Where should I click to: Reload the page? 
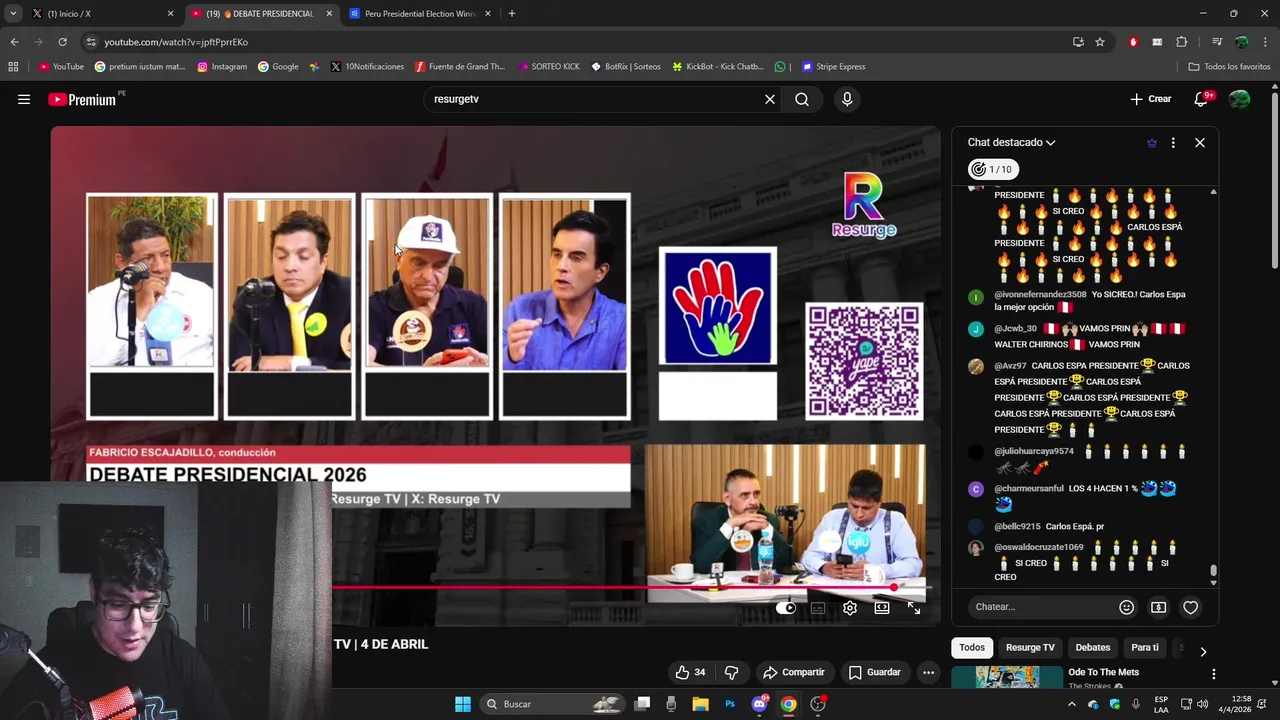62,42
